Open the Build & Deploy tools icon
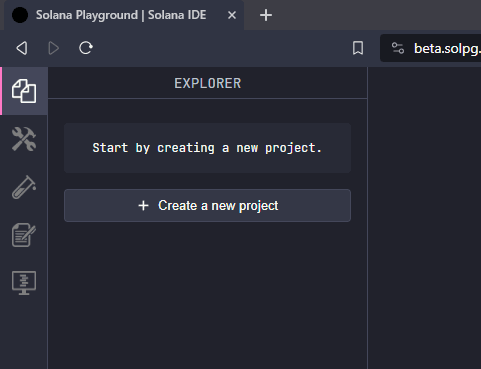Screen dimensions: 481x369 [x=24, y=139]
